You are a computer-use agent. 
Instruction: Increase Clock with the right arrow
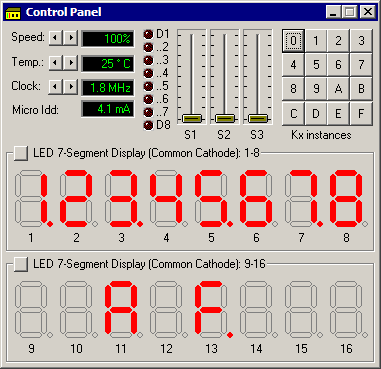coord(71,87)
